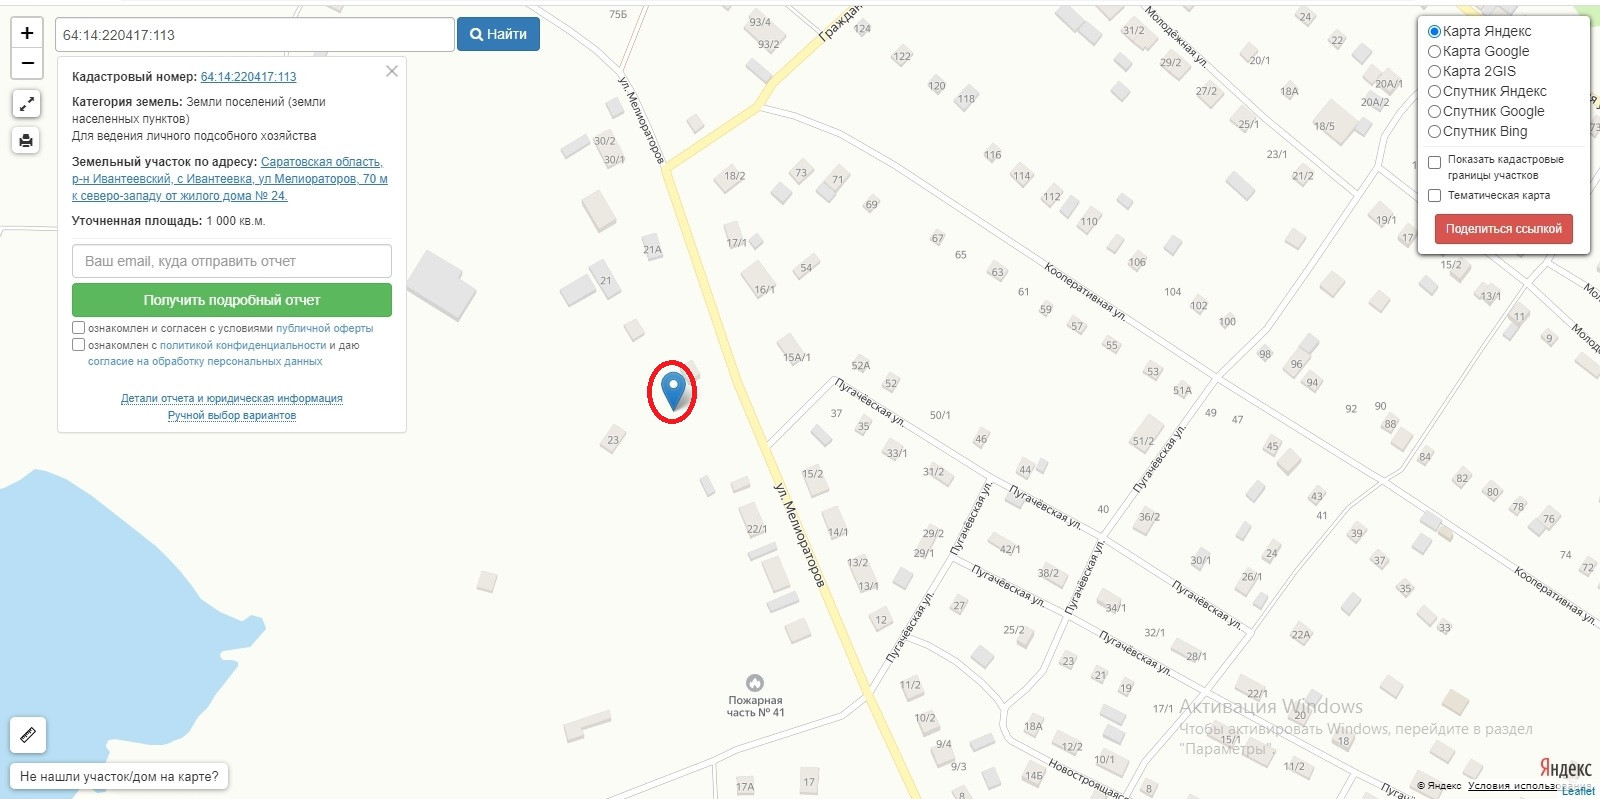Enable Показать кадастровые границы участков checkbox
This screenshot has width=1600, height=799.
[x=1434, y=162]
